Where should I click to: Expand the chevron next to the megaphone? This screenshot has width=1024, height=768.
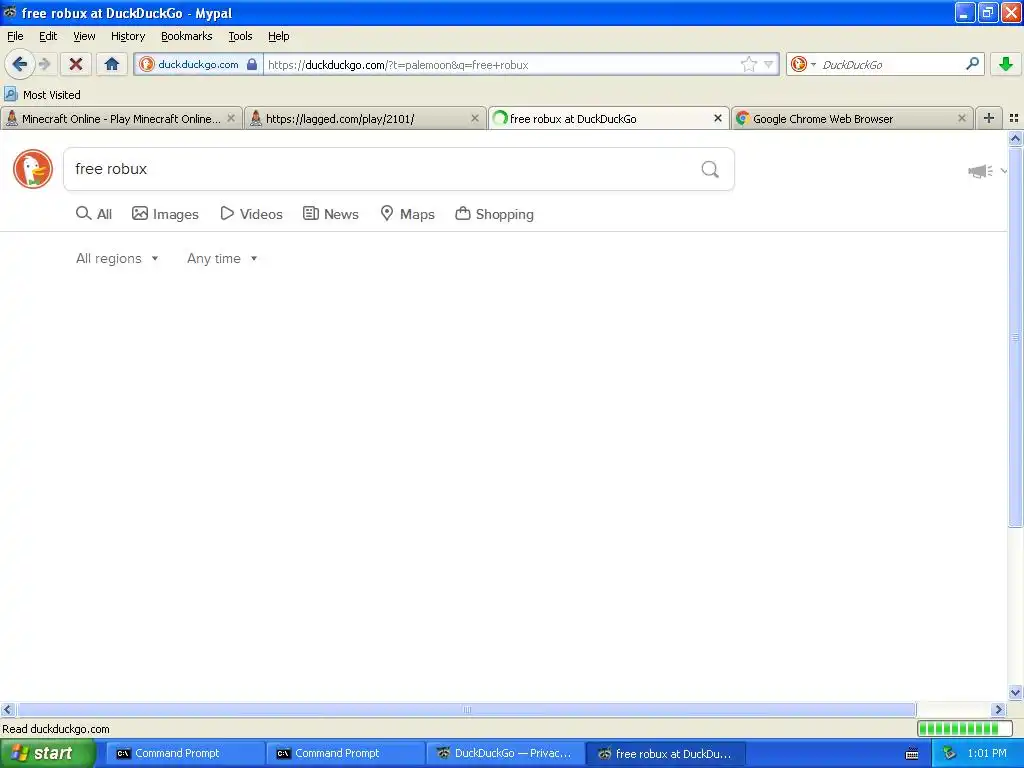pyautogui.click(x=1004, y=171)
